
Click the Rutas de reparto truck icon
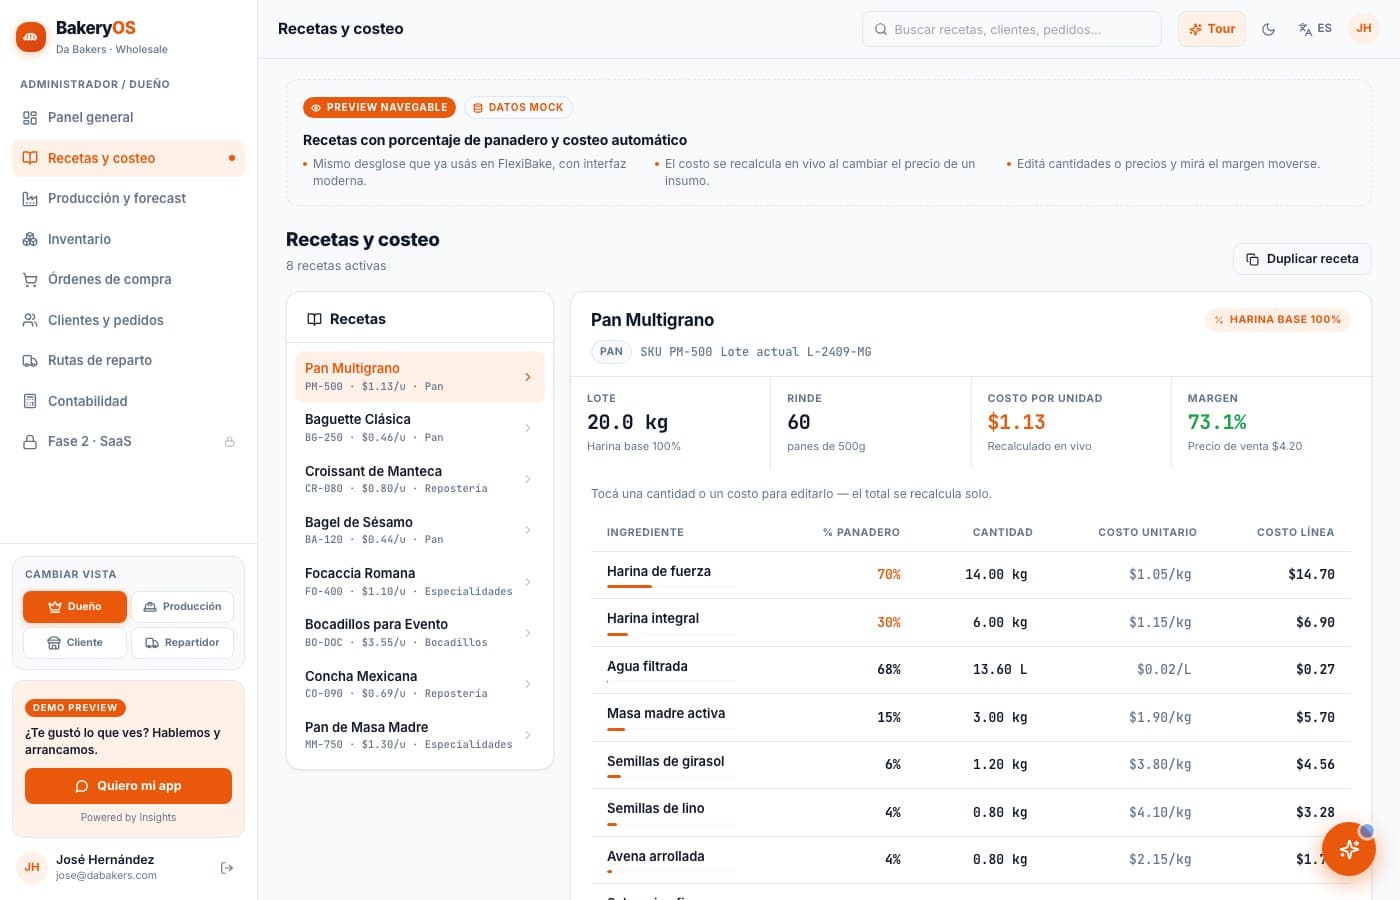(x=30, y=360)
